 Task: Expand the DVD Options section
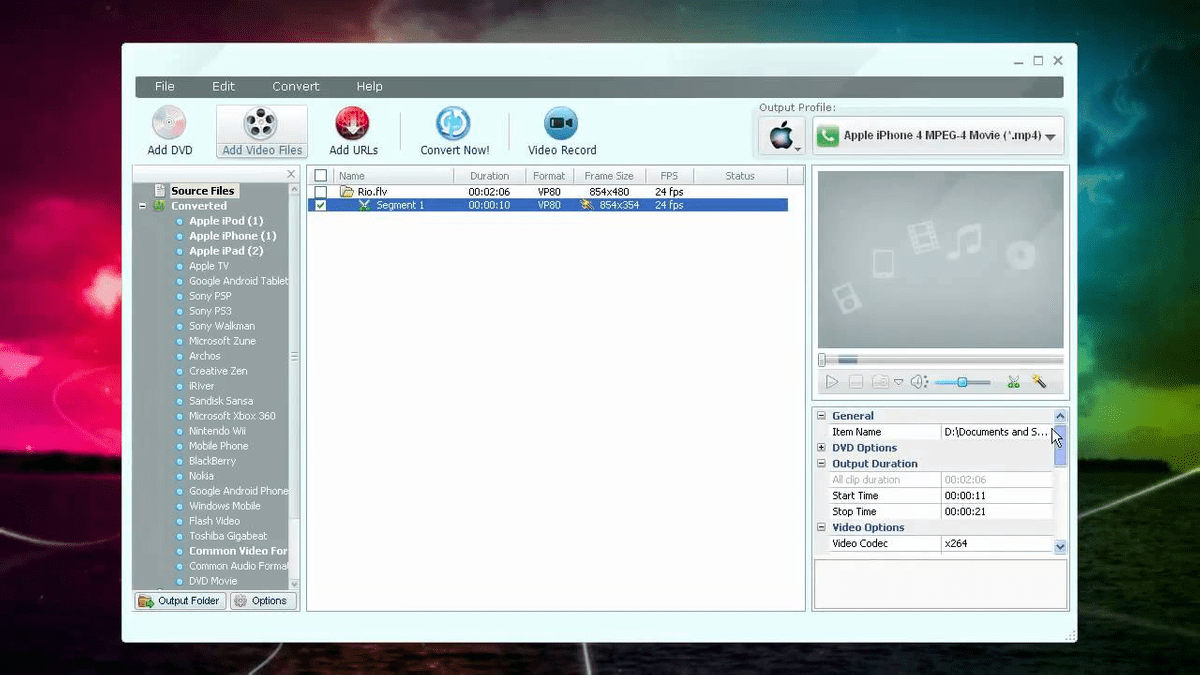pos(821,447)
